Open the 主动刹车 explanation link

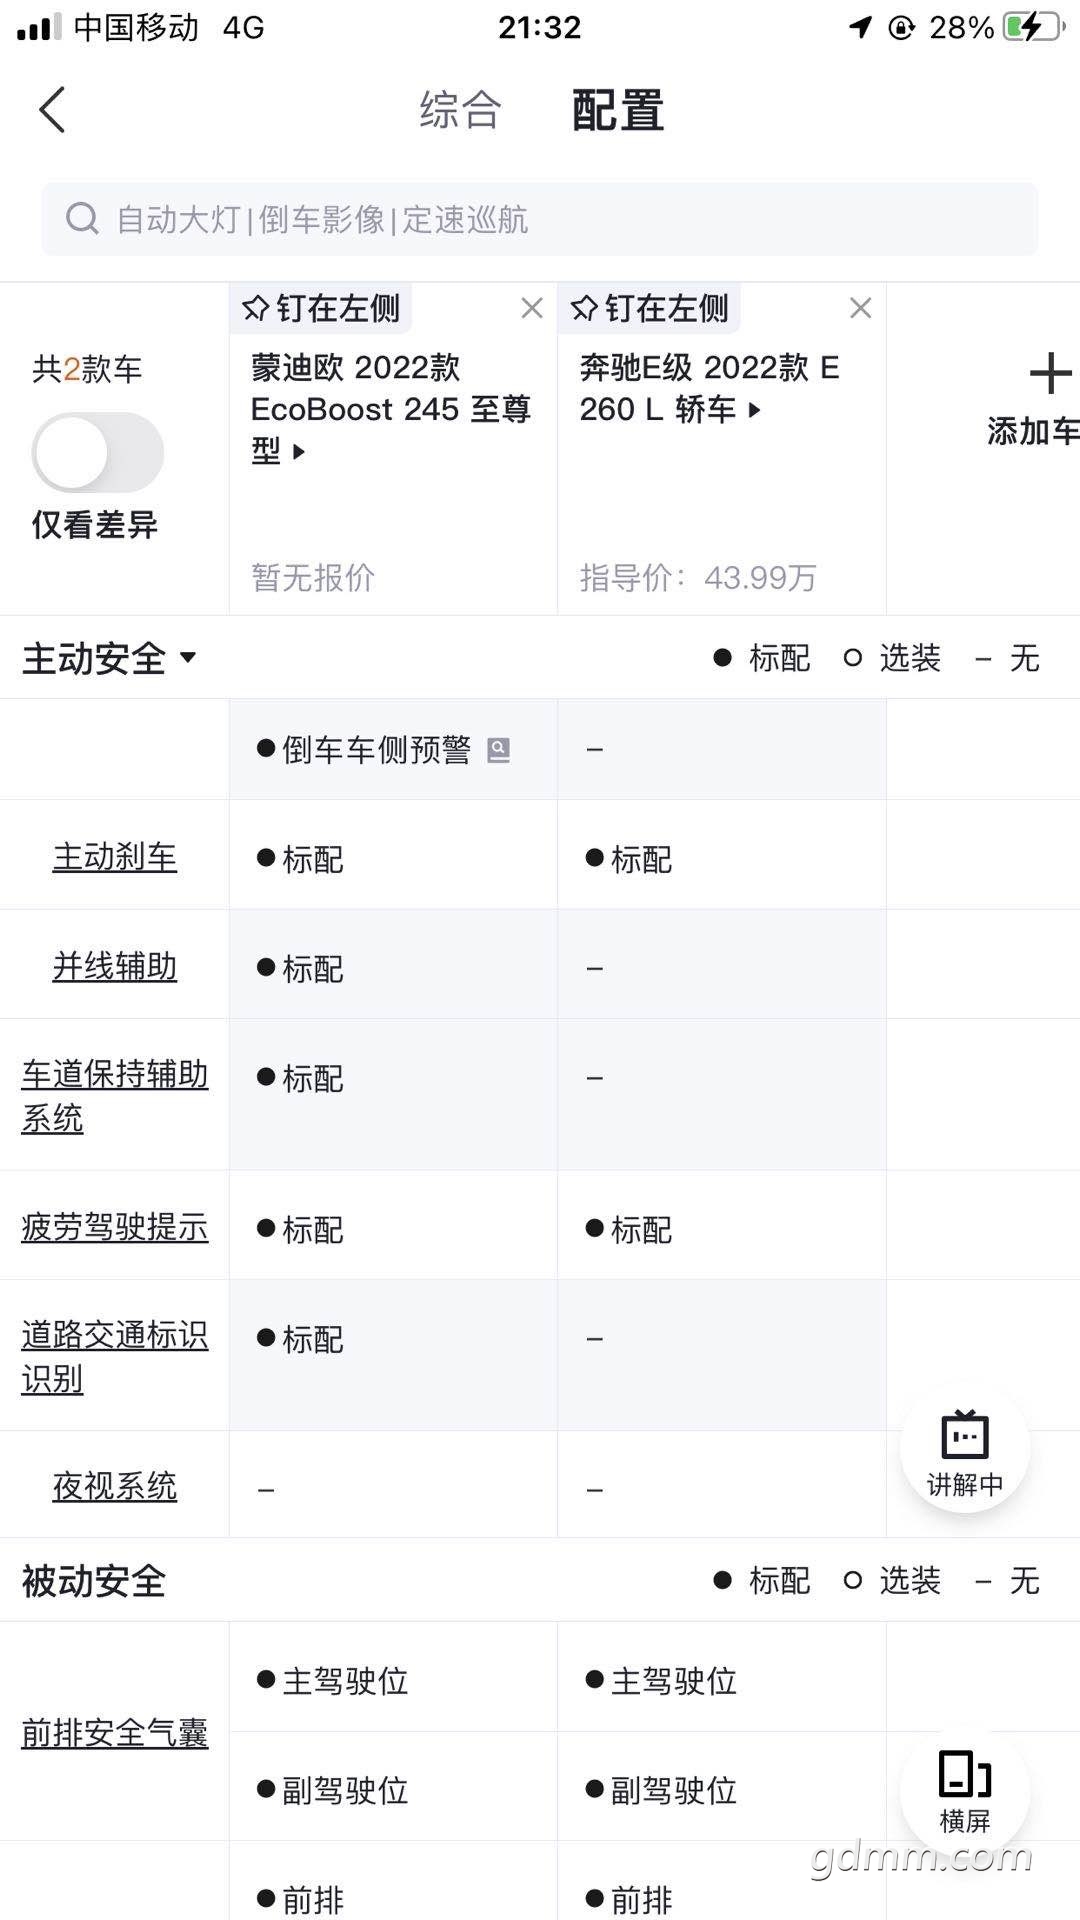(115, 857)
